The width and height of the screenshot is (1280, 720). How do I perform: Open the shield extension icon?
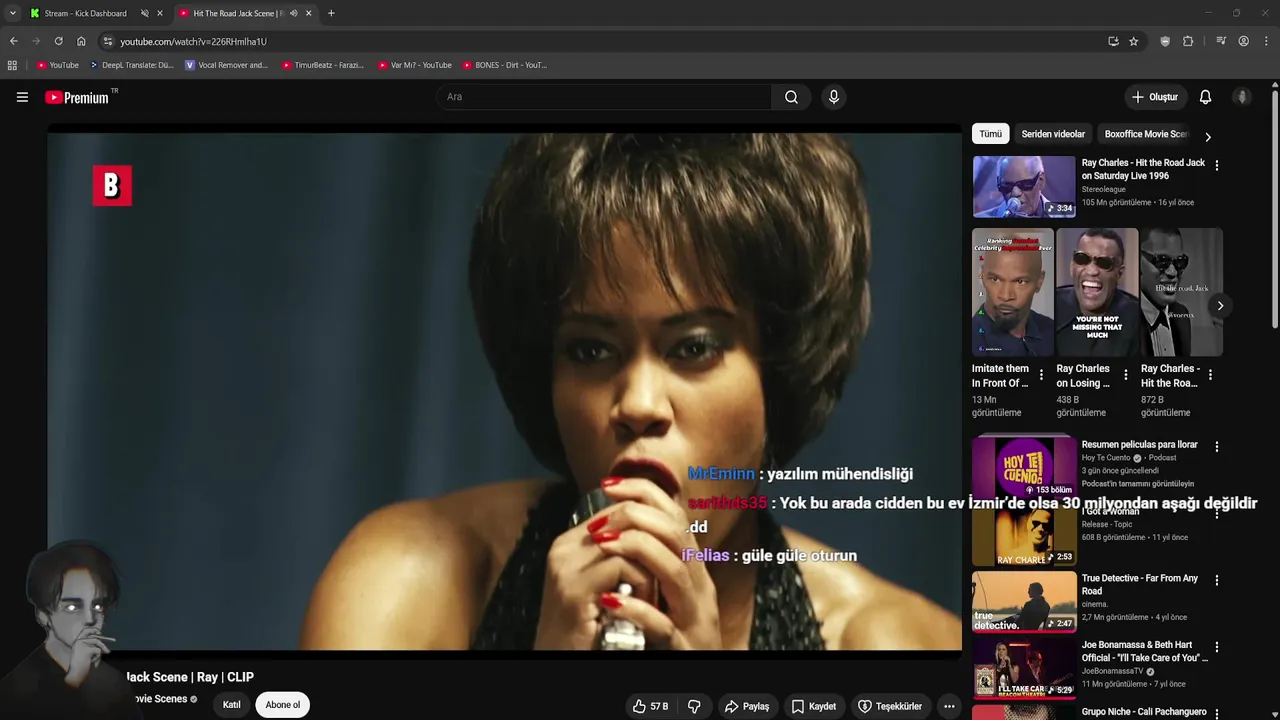click(1165, 41)
